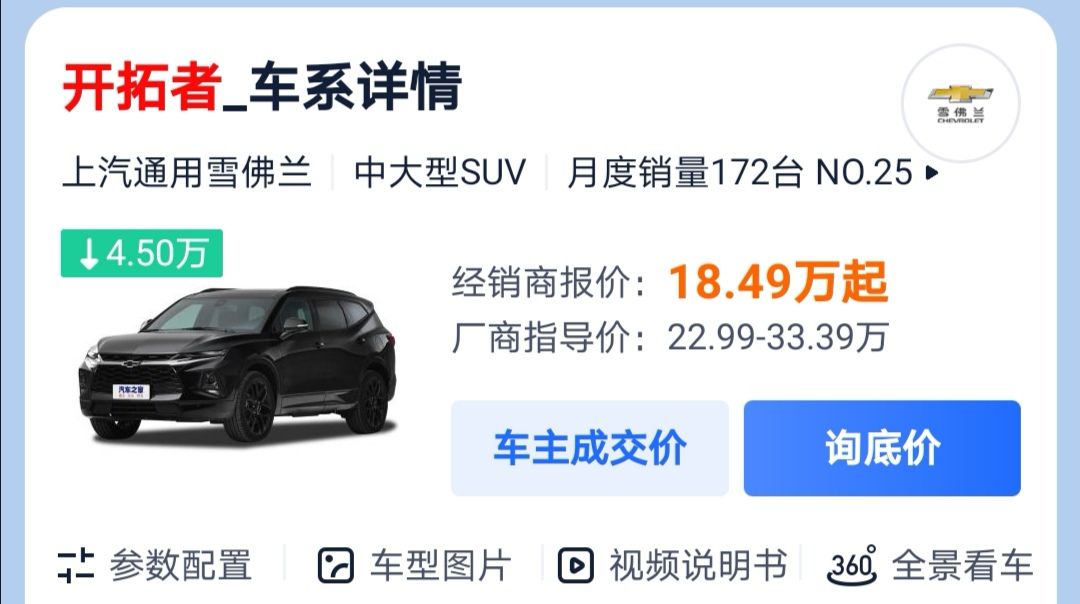Screen dimensions: 1080x604
Task: Click the Chevrolet brand logo
Action: point(960,103)
